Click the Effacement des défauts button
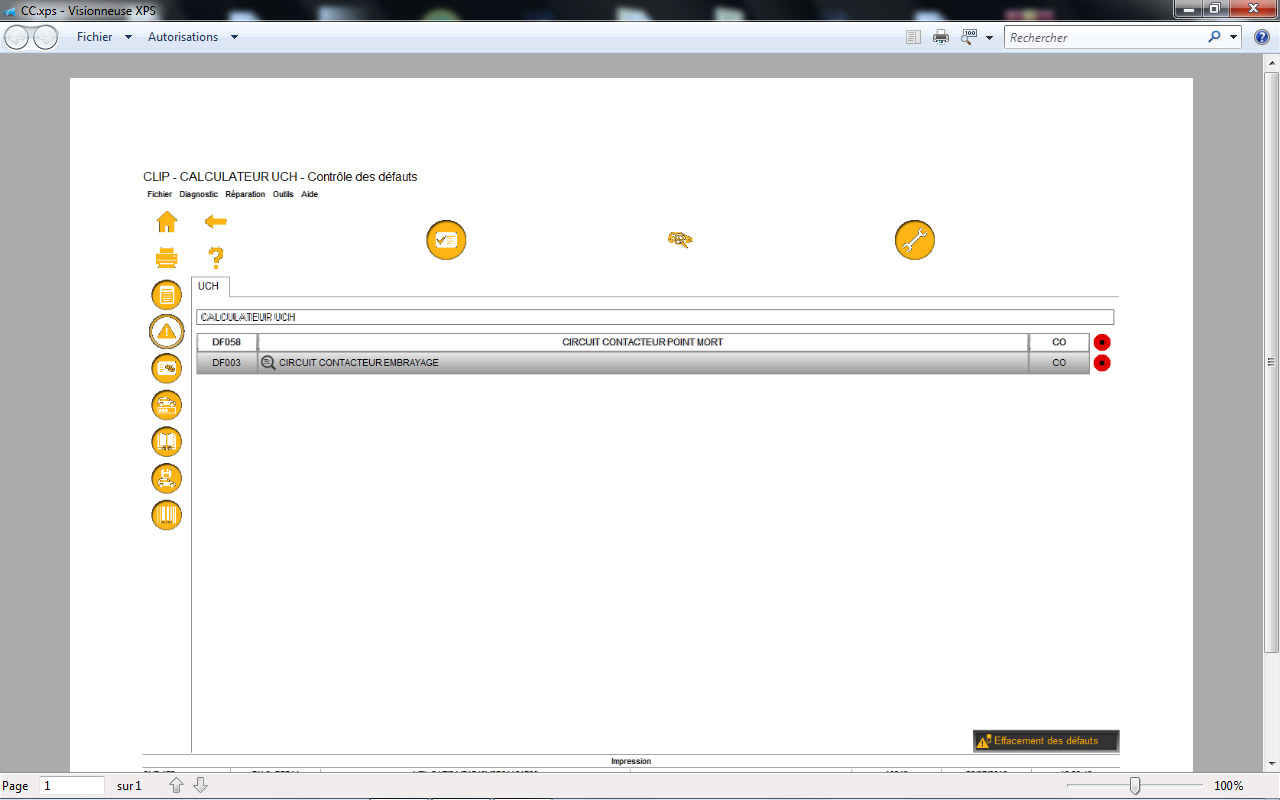The width and height of the screenshot is (1280, 800). [1045, 741]
